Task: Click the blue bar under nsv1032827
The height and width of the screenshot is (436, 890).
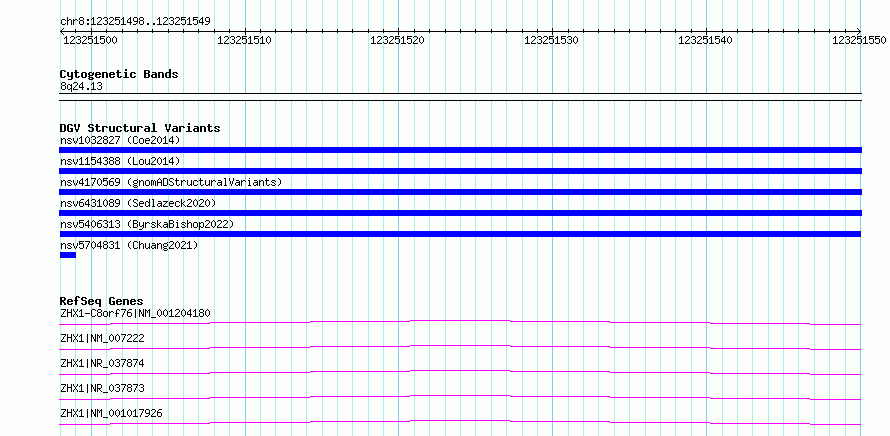Action: [x=460, y=150]
